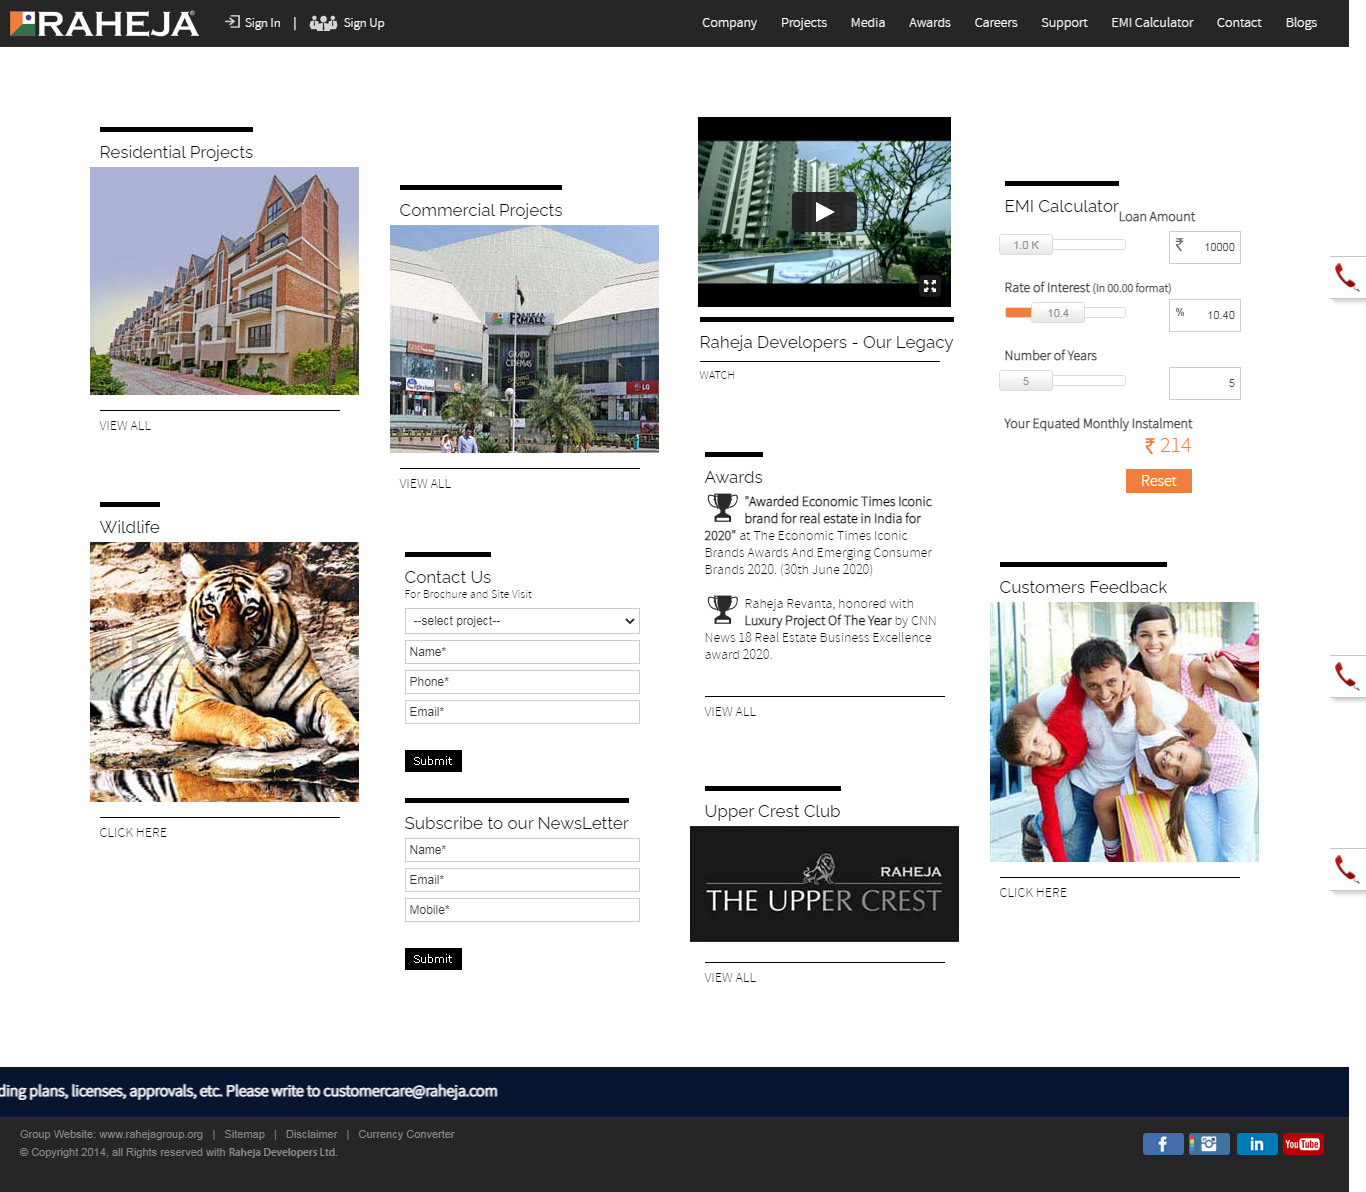Click the newsletter Email field
This screenshot has height=1192, width=1366.
[x=522, y=880]
